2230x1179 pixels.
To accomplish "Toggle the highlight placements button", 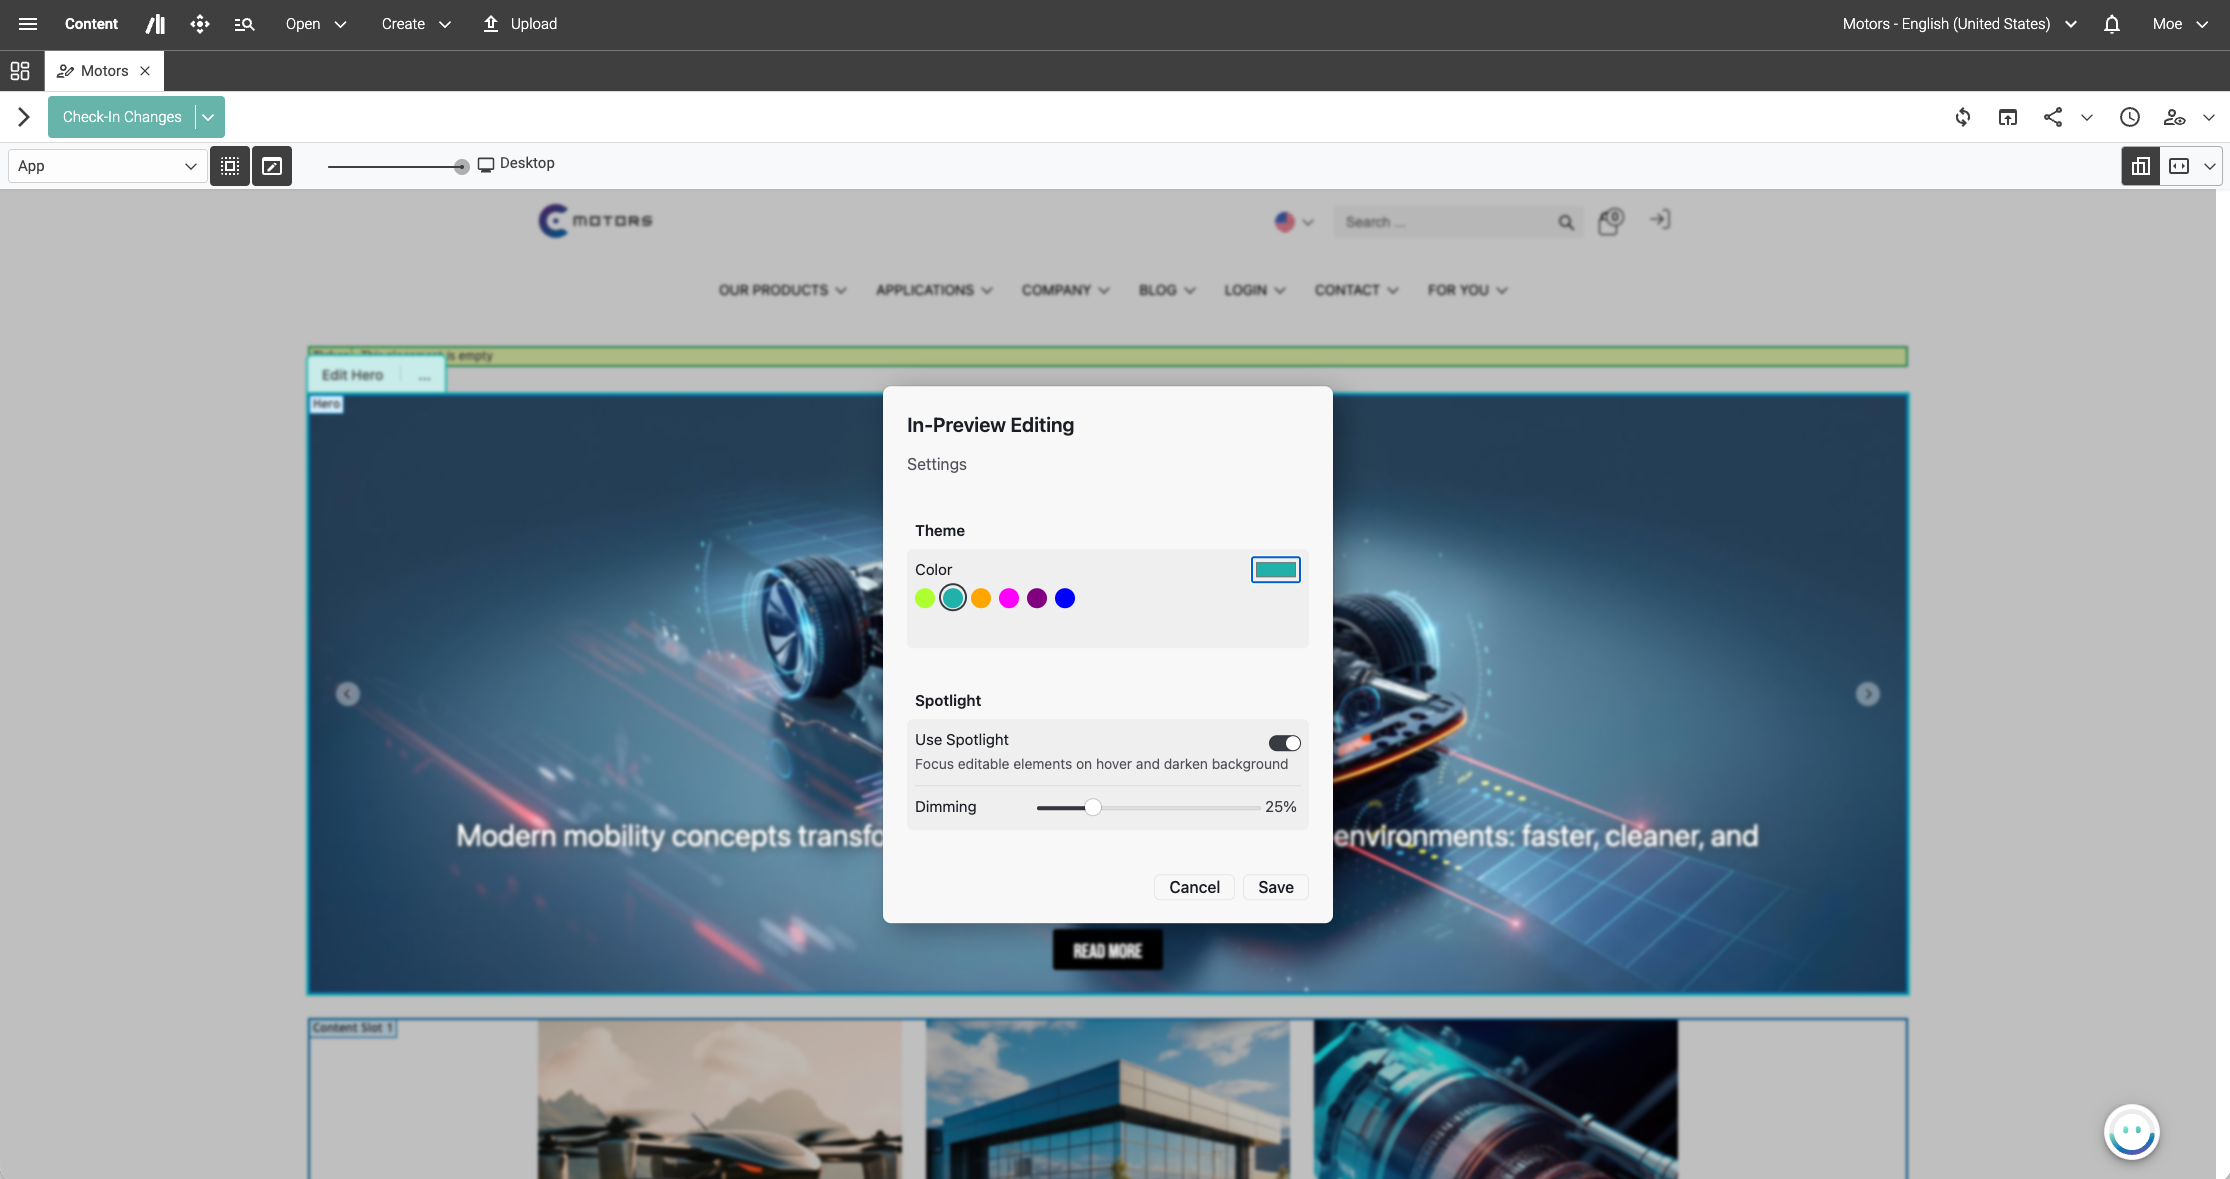I will [x=230, y=166].
